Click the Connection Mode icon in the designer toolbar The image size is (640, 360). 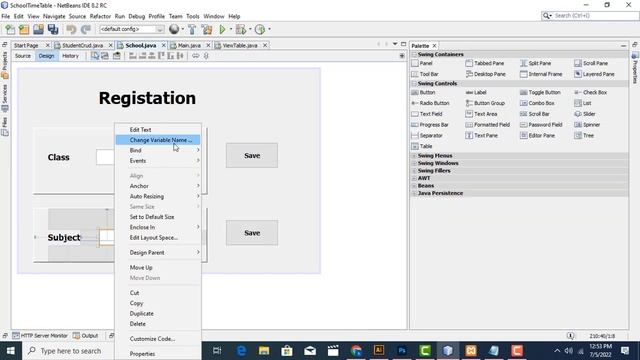(x=105, y=56)
